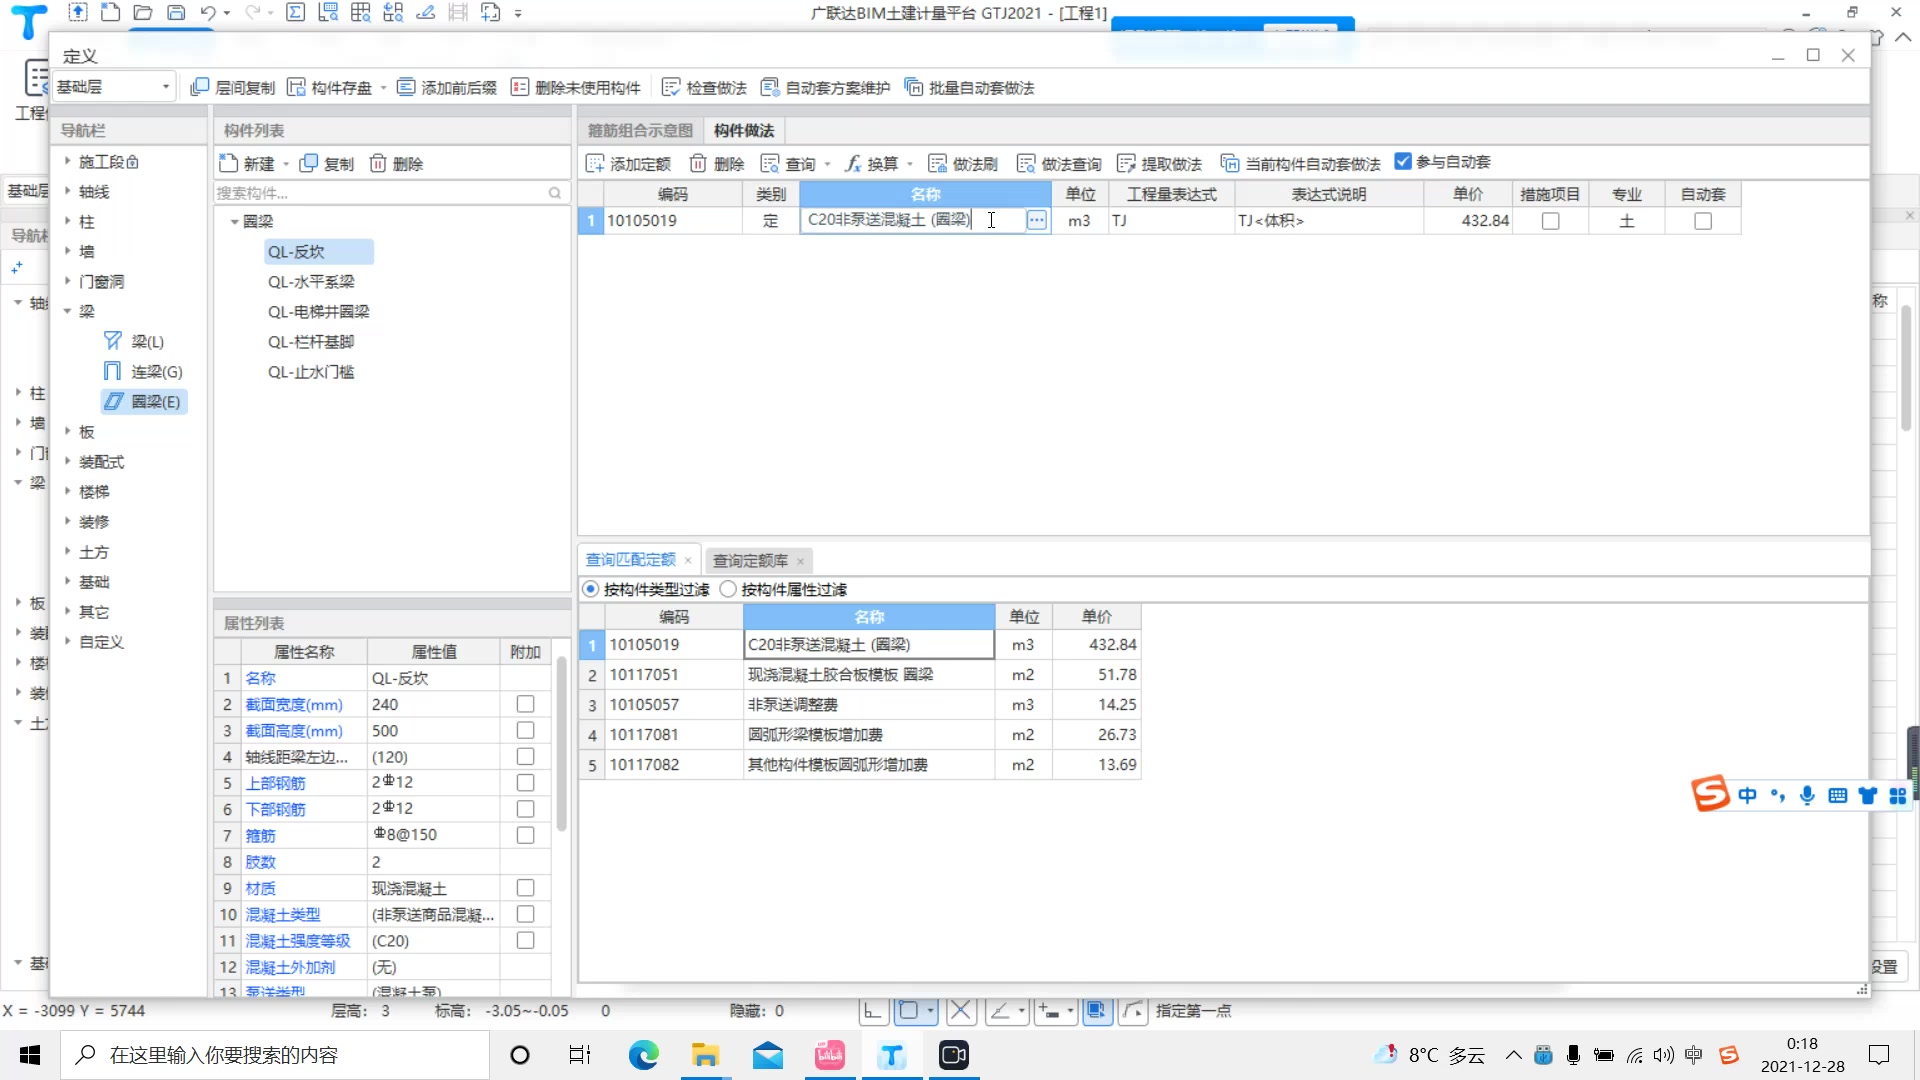This screenshot has width=1920, height=1080.
Task: Click the 层间复制 toolbar icon
Action: [x=200, y=87]
